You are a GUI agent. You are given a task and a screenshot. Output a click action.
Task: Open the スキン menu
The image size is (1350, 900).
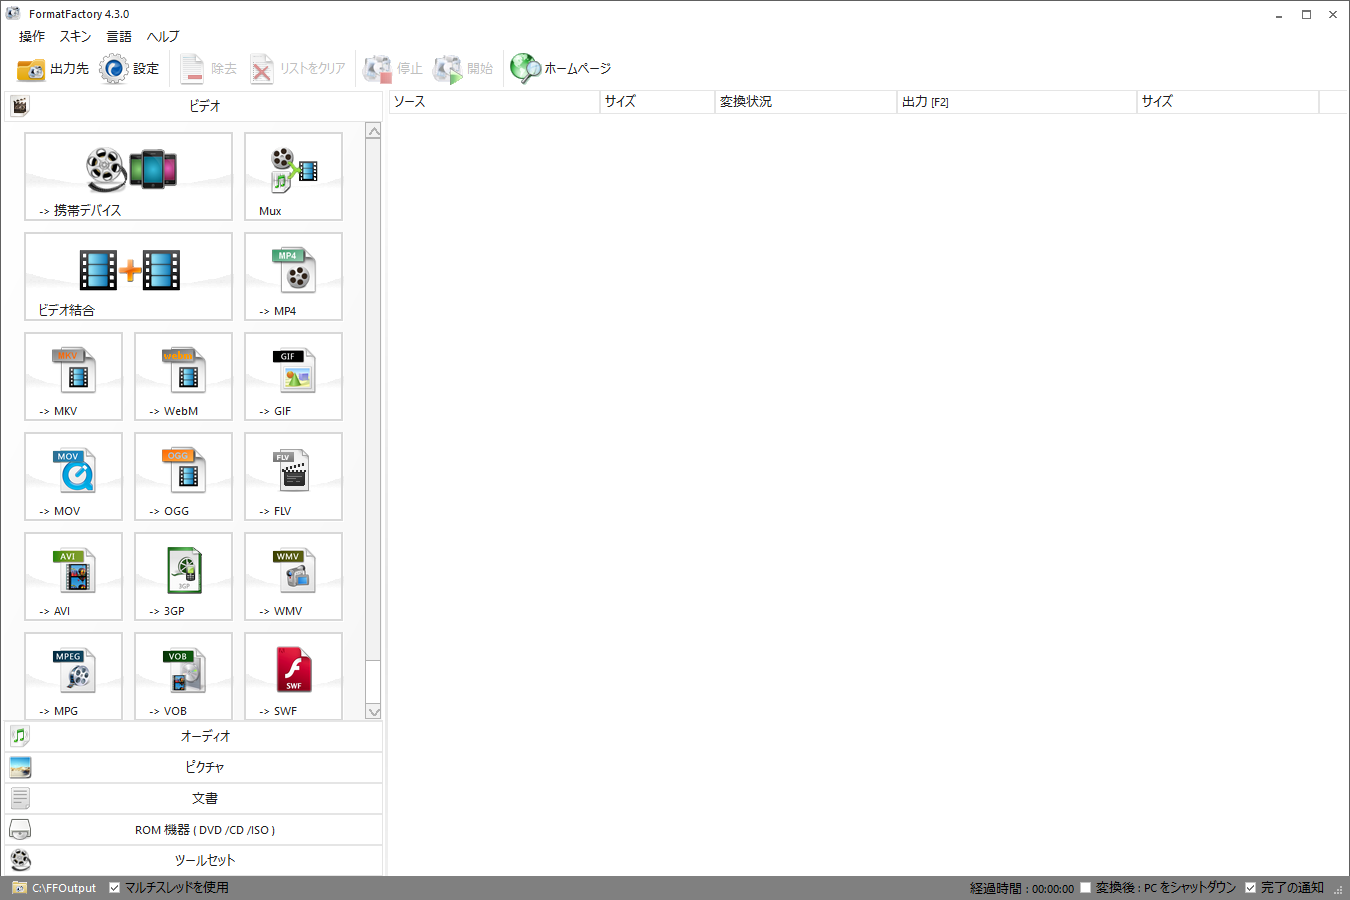(x=75, y=36)
